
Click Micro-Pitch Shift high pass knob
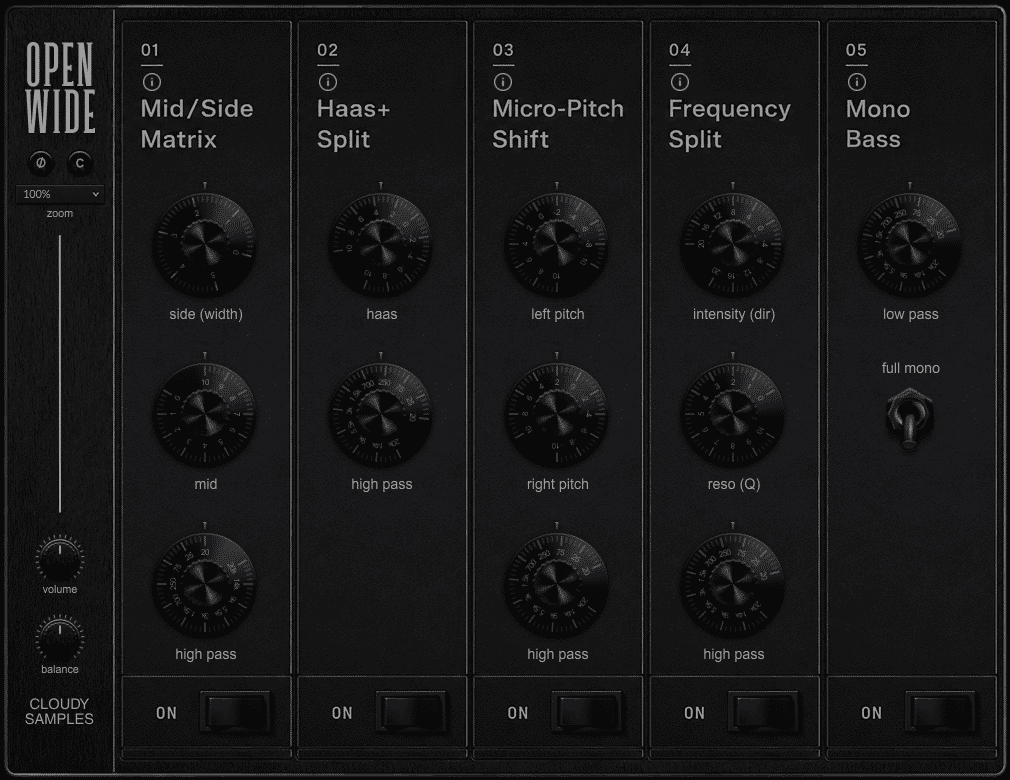coord(557,584)
